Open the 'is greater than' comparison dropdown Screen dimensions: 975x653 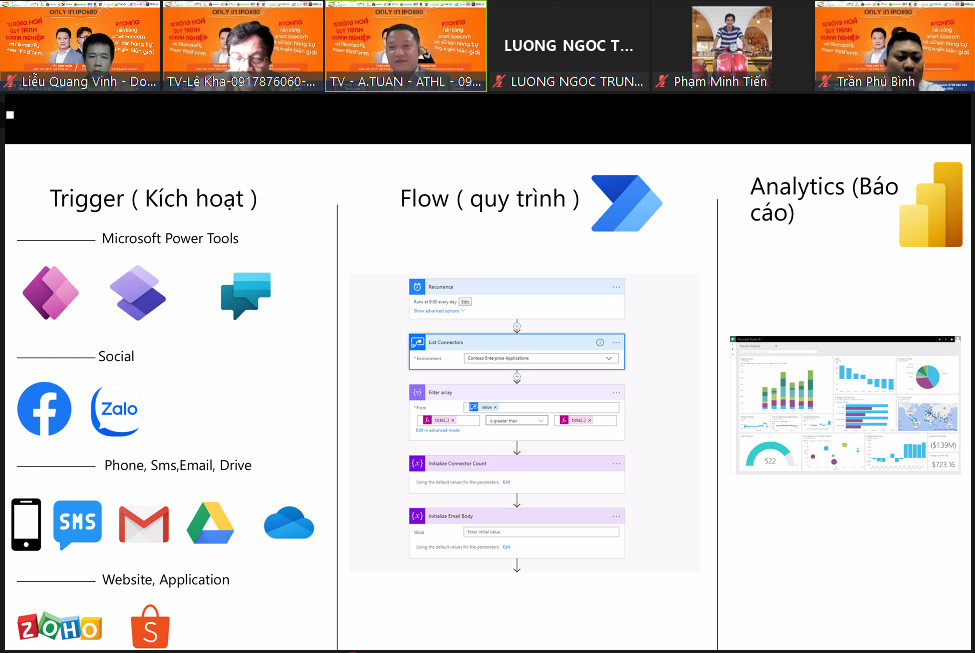click(517, 420)
